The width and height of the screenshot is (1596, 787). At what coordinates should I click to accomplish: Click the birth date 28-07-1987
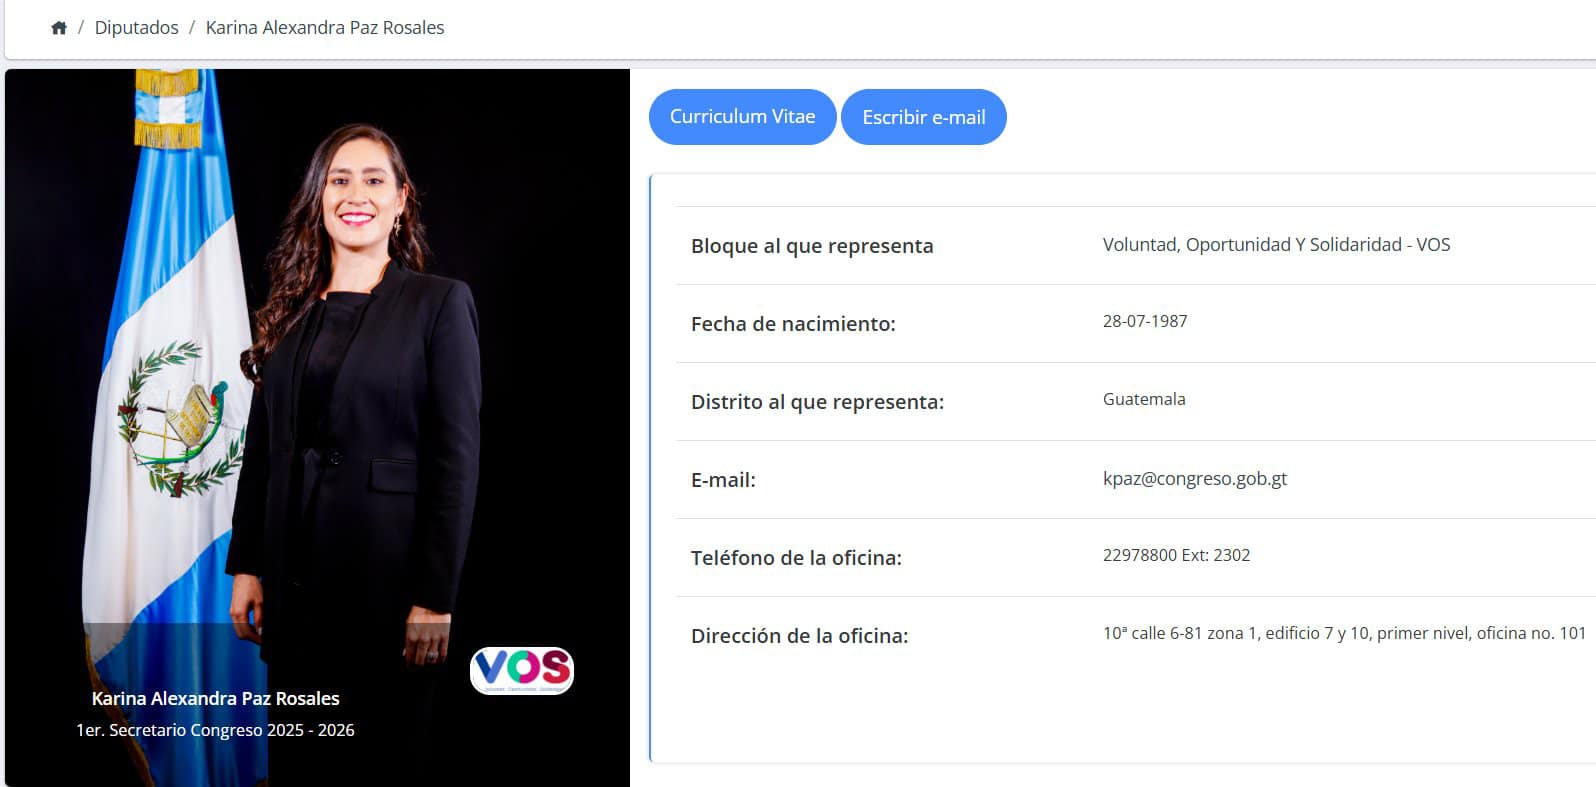pos(1145,321)
